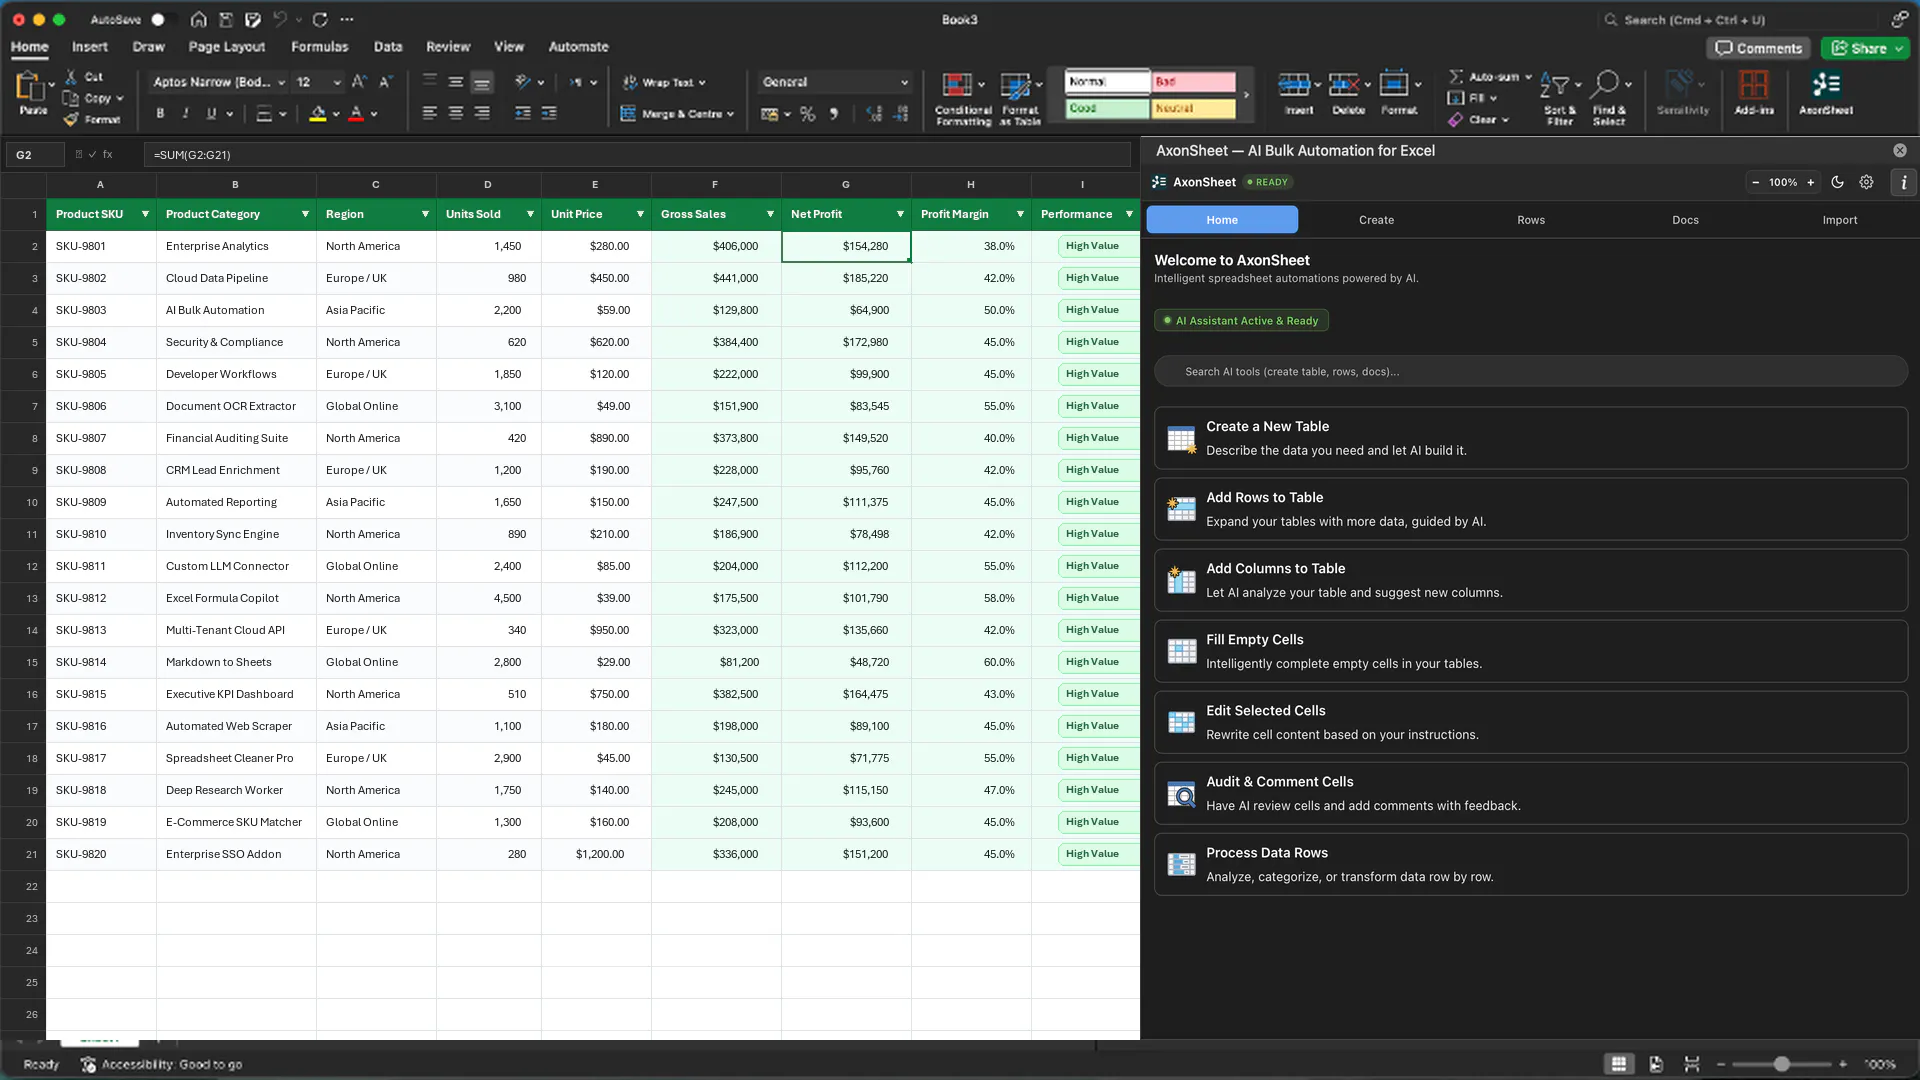The image size is (1920, 1080).
Task: Expand the Share button dropdown arrow
Action: click(1899, 49)
